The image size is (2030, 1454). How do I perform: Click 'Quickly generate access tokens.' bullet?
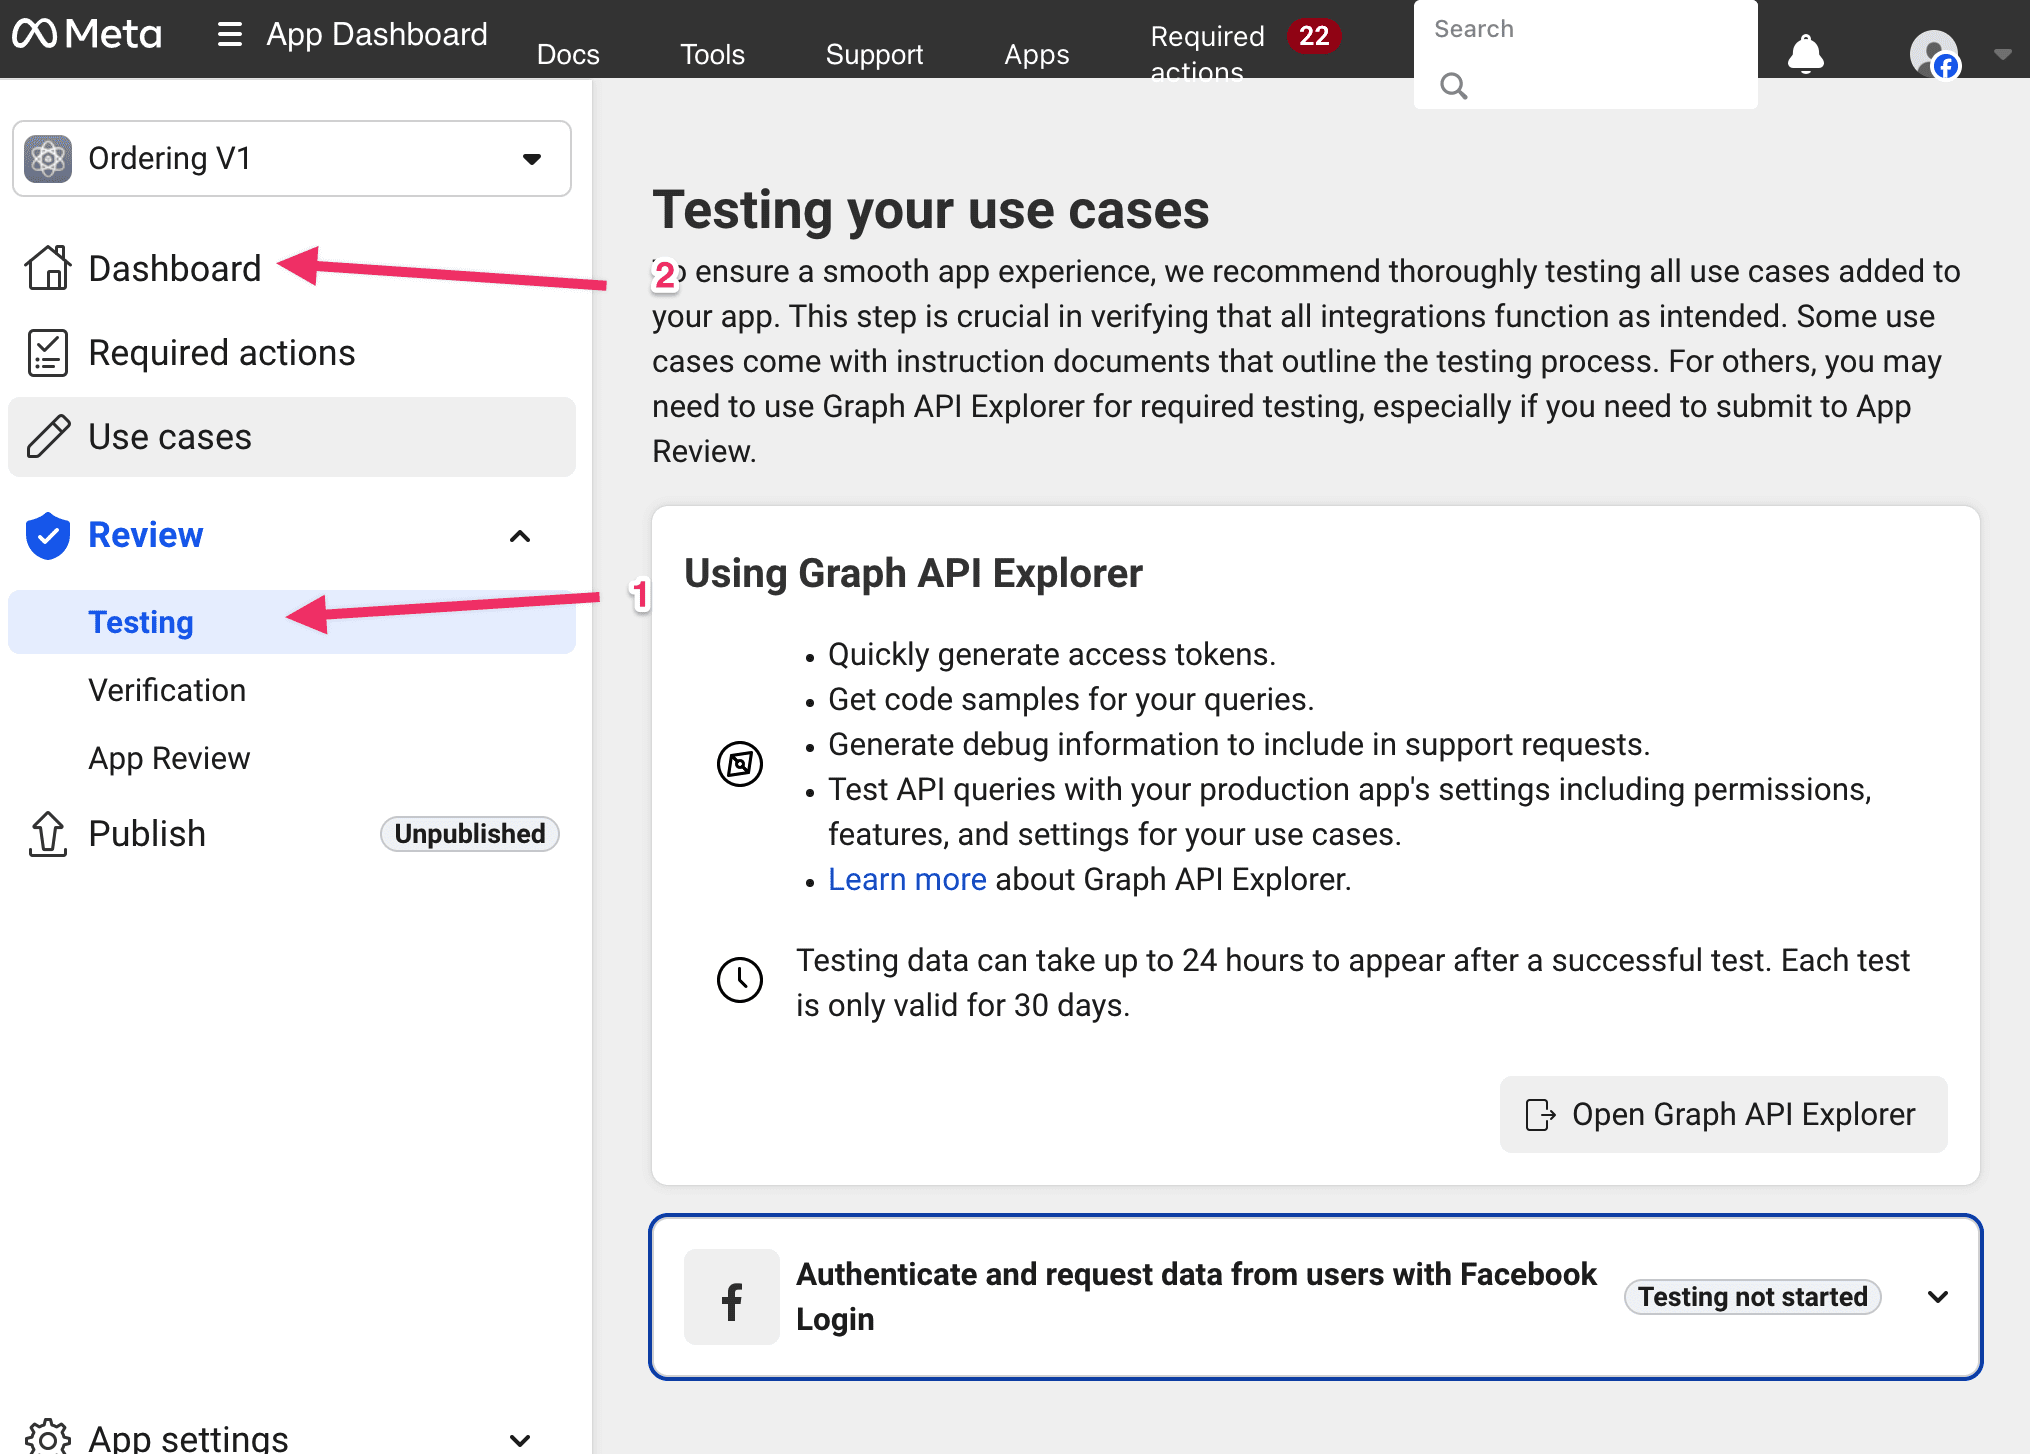(1052, 654)
